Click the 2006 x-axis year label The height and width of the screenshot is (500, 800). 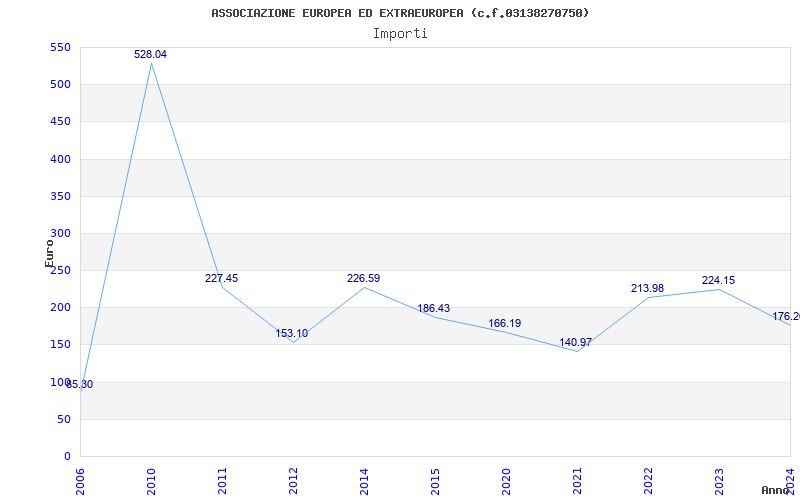[81, 482]
